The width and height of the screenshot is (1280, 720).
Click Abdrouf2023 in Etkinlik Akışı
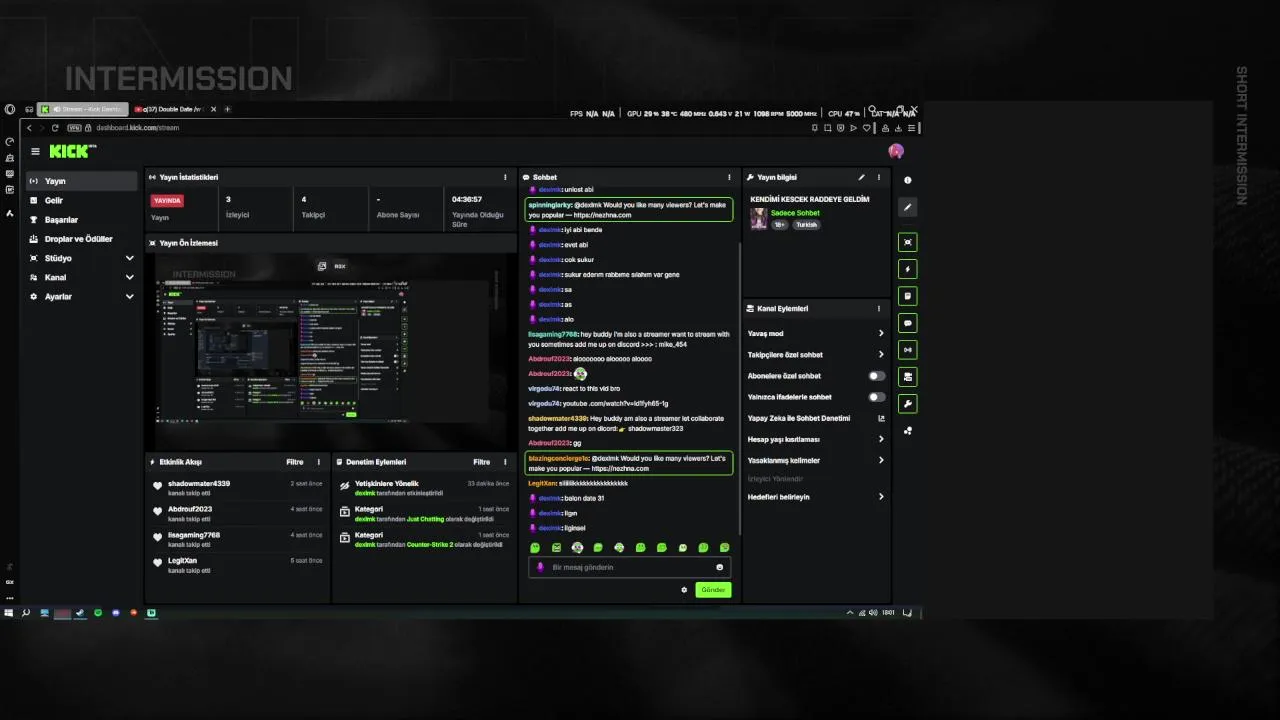(x=190, y=509)
